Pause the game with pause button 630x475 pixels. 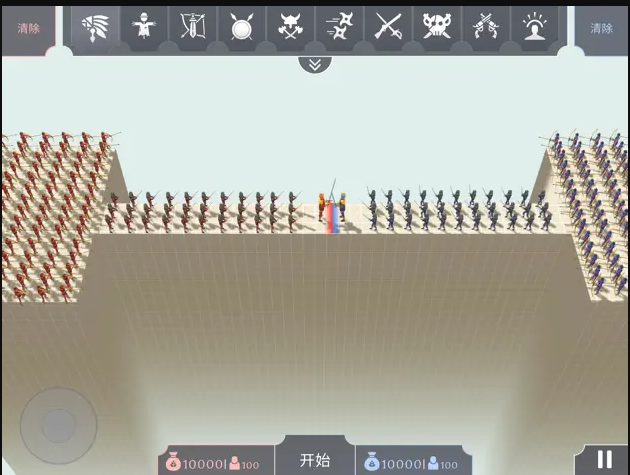coord(604,460)
